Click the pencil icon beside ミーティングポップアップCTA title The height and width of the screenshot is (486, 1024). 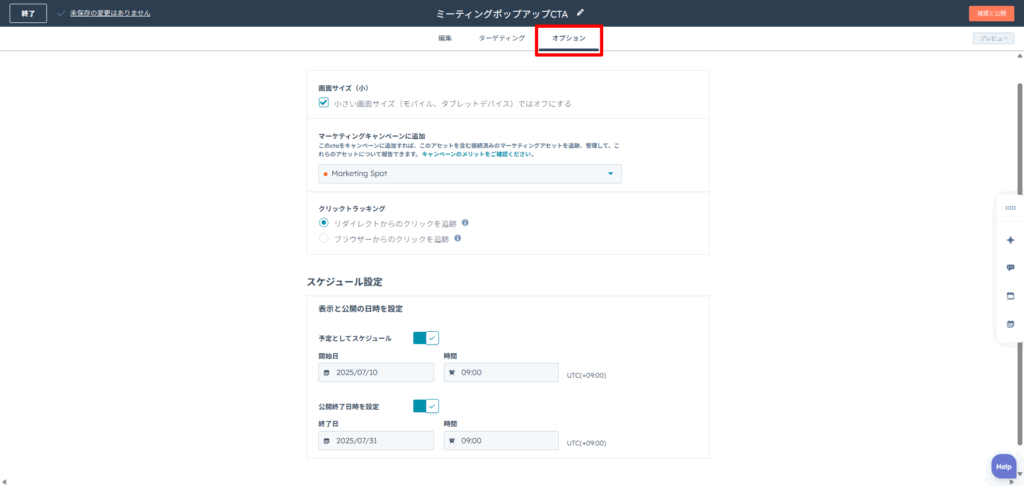(x=581, y=12)
